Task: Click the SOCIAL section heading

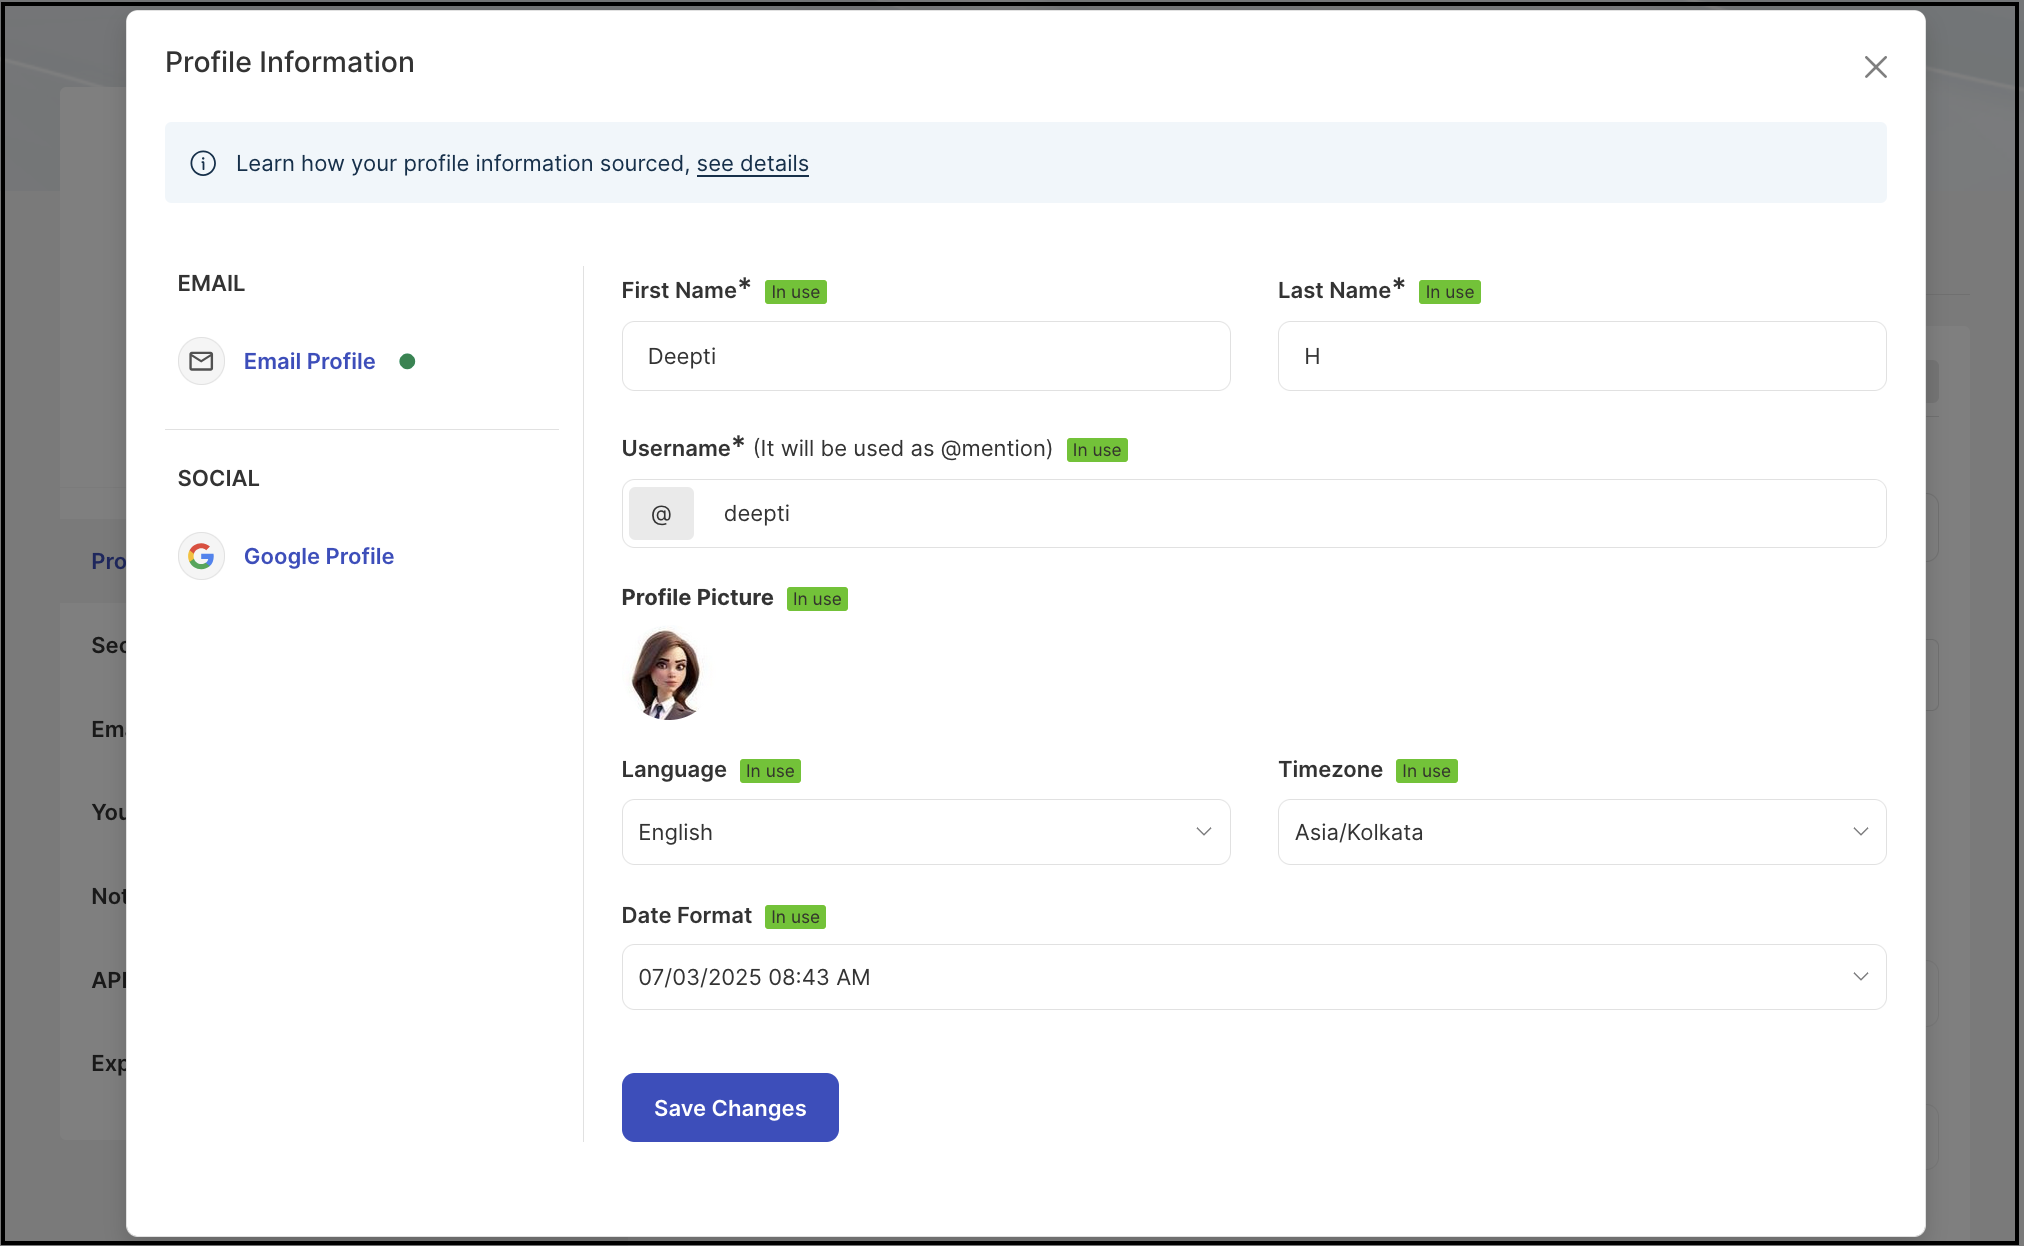Action: (x=218, y=478)
